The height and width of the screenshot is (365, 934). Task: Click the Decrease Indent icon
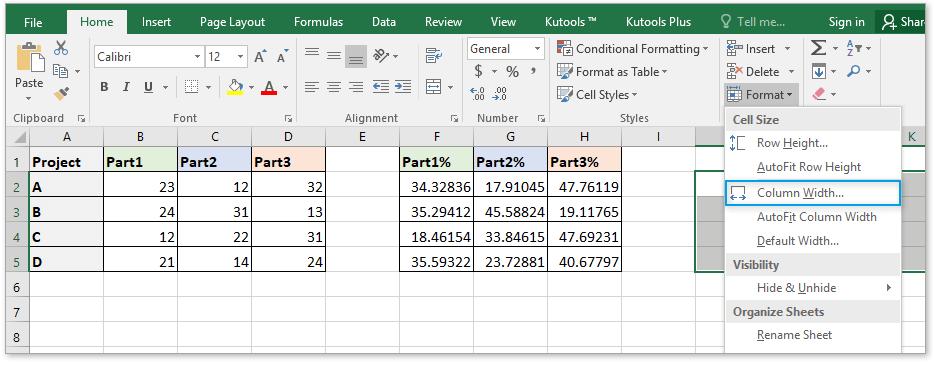[381, 88]
